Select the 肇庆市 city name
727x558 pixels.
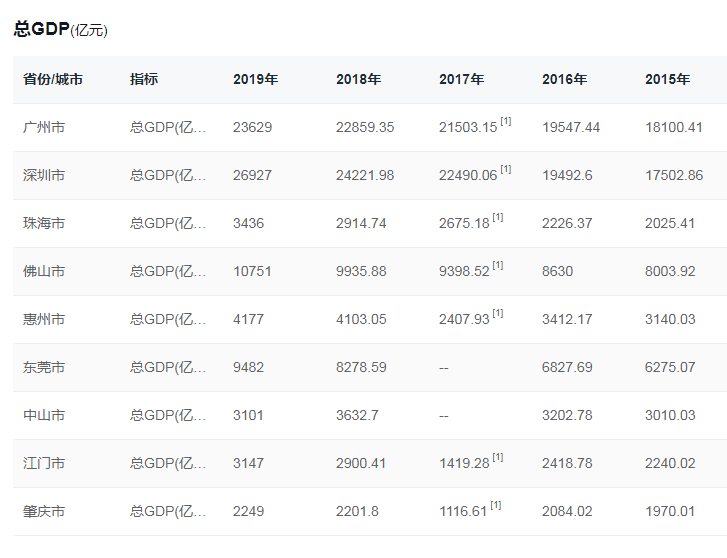pos(44,511)
